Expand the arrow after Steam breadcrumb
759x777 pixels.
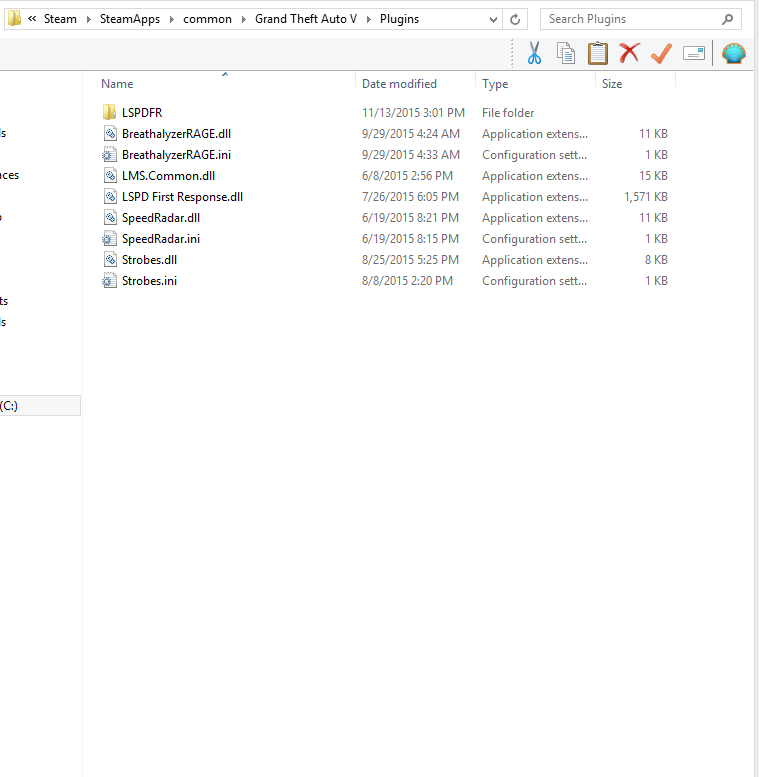(x=89, y=19)
